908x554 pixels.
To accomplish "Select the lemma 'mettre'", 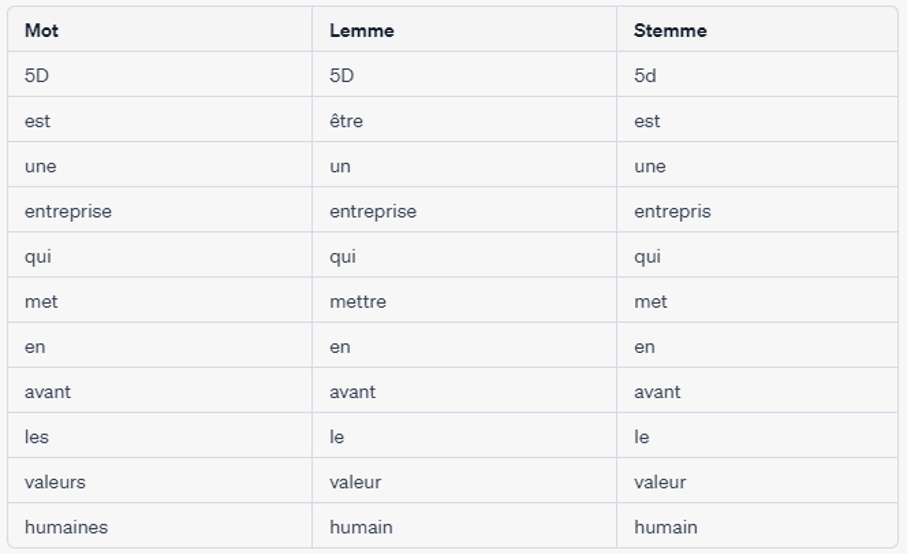I will click(x=358, y=302).
